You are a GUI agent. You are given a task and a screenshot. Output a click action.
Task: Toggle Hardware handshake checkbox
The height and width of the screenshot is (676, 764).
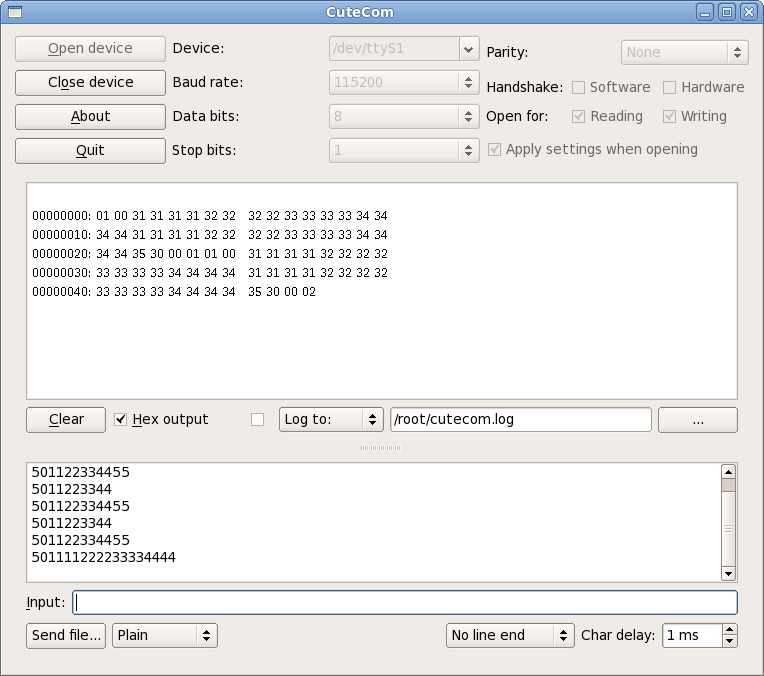(669, 87)
